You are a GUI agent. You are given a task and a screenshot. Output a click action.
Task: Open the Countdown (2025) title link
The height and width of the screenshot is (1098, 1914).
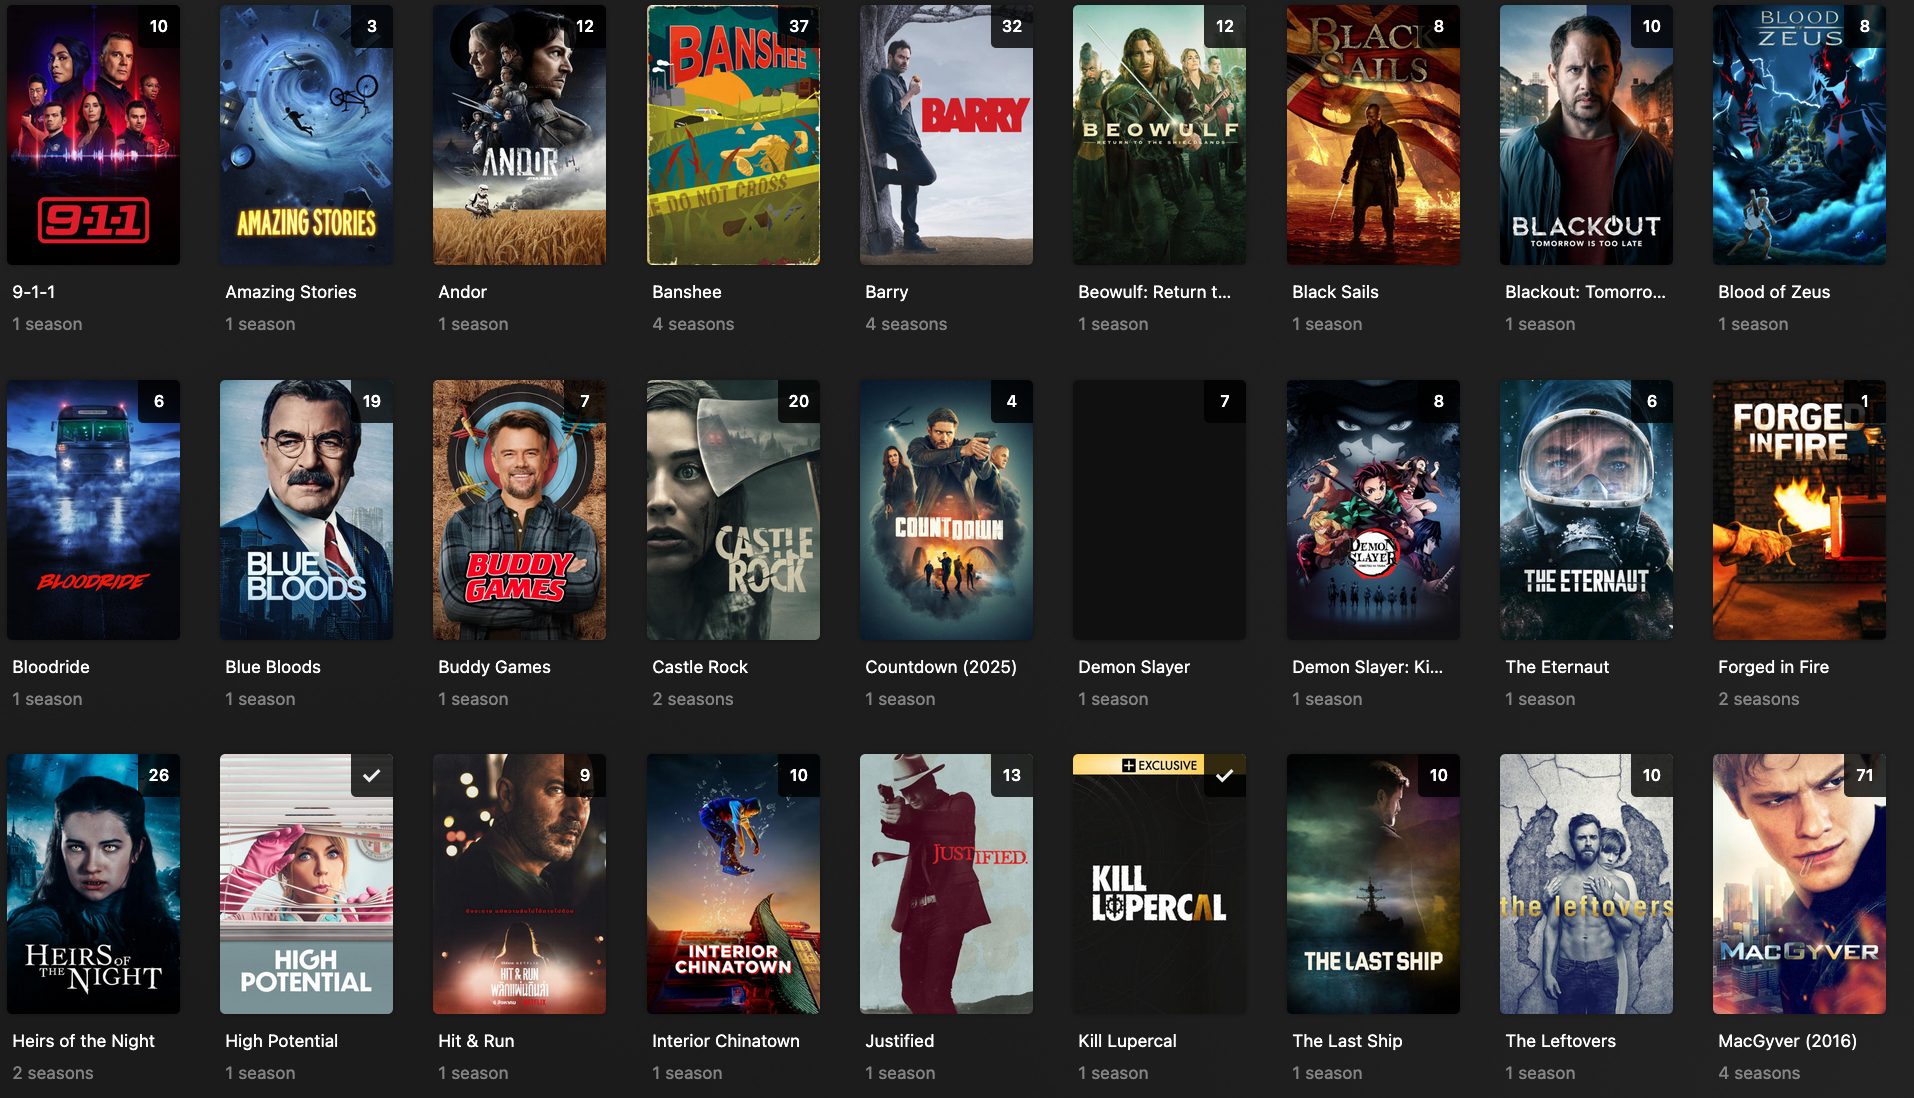click(x=940, y=667)
